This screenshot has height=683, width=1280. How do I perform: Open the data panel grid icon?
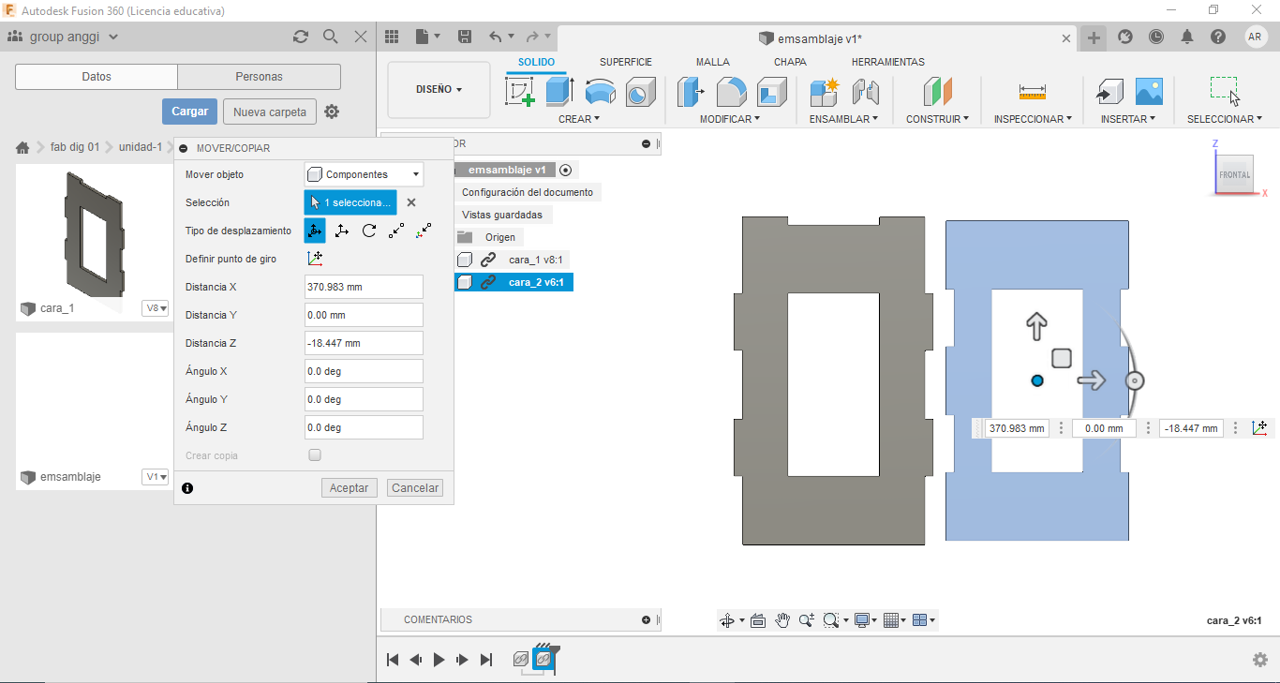[392, 37]
